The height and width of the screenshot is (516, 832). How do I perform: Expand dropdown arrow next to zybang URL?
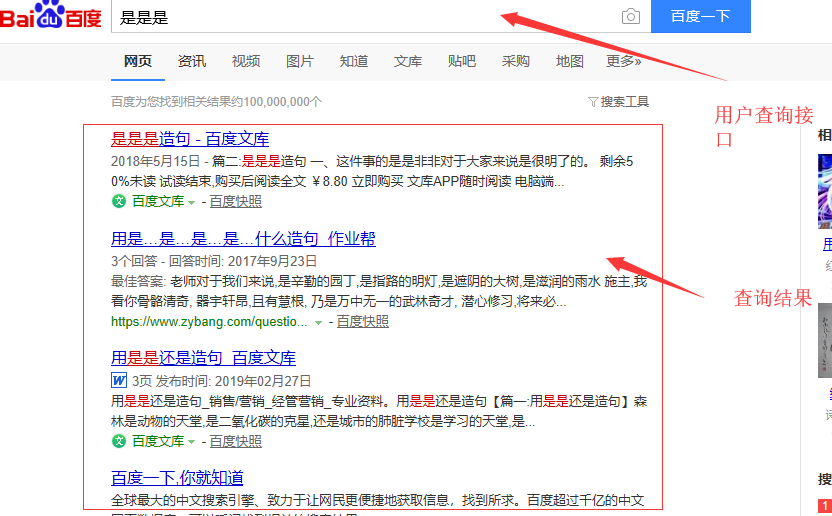coord(318,323)
